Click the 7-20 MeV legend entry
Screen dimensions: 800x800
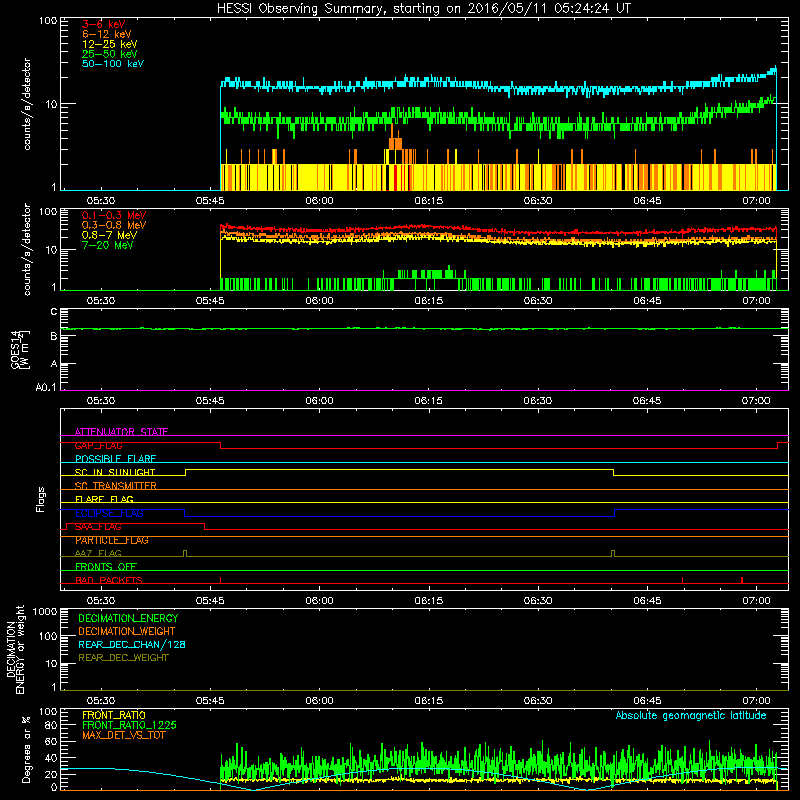[107, 245]
